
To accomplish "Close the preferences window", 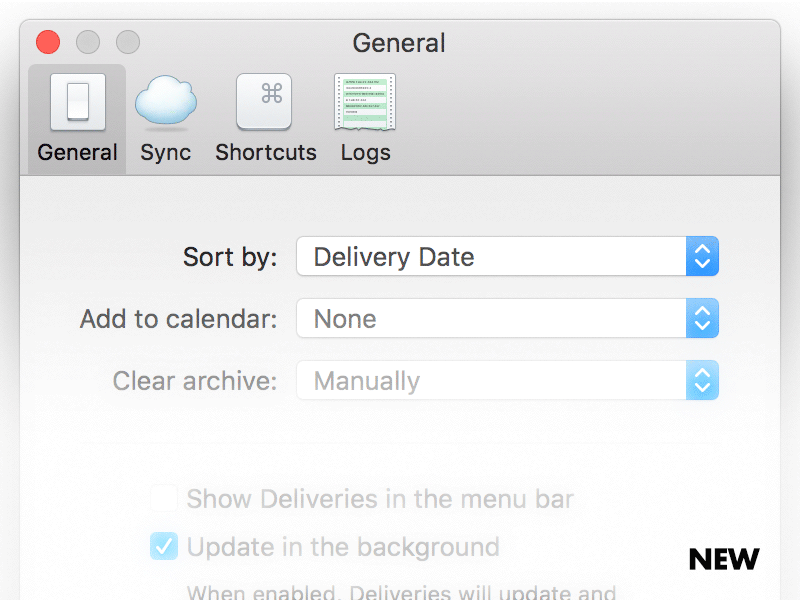I will click(x=47, y=43).
